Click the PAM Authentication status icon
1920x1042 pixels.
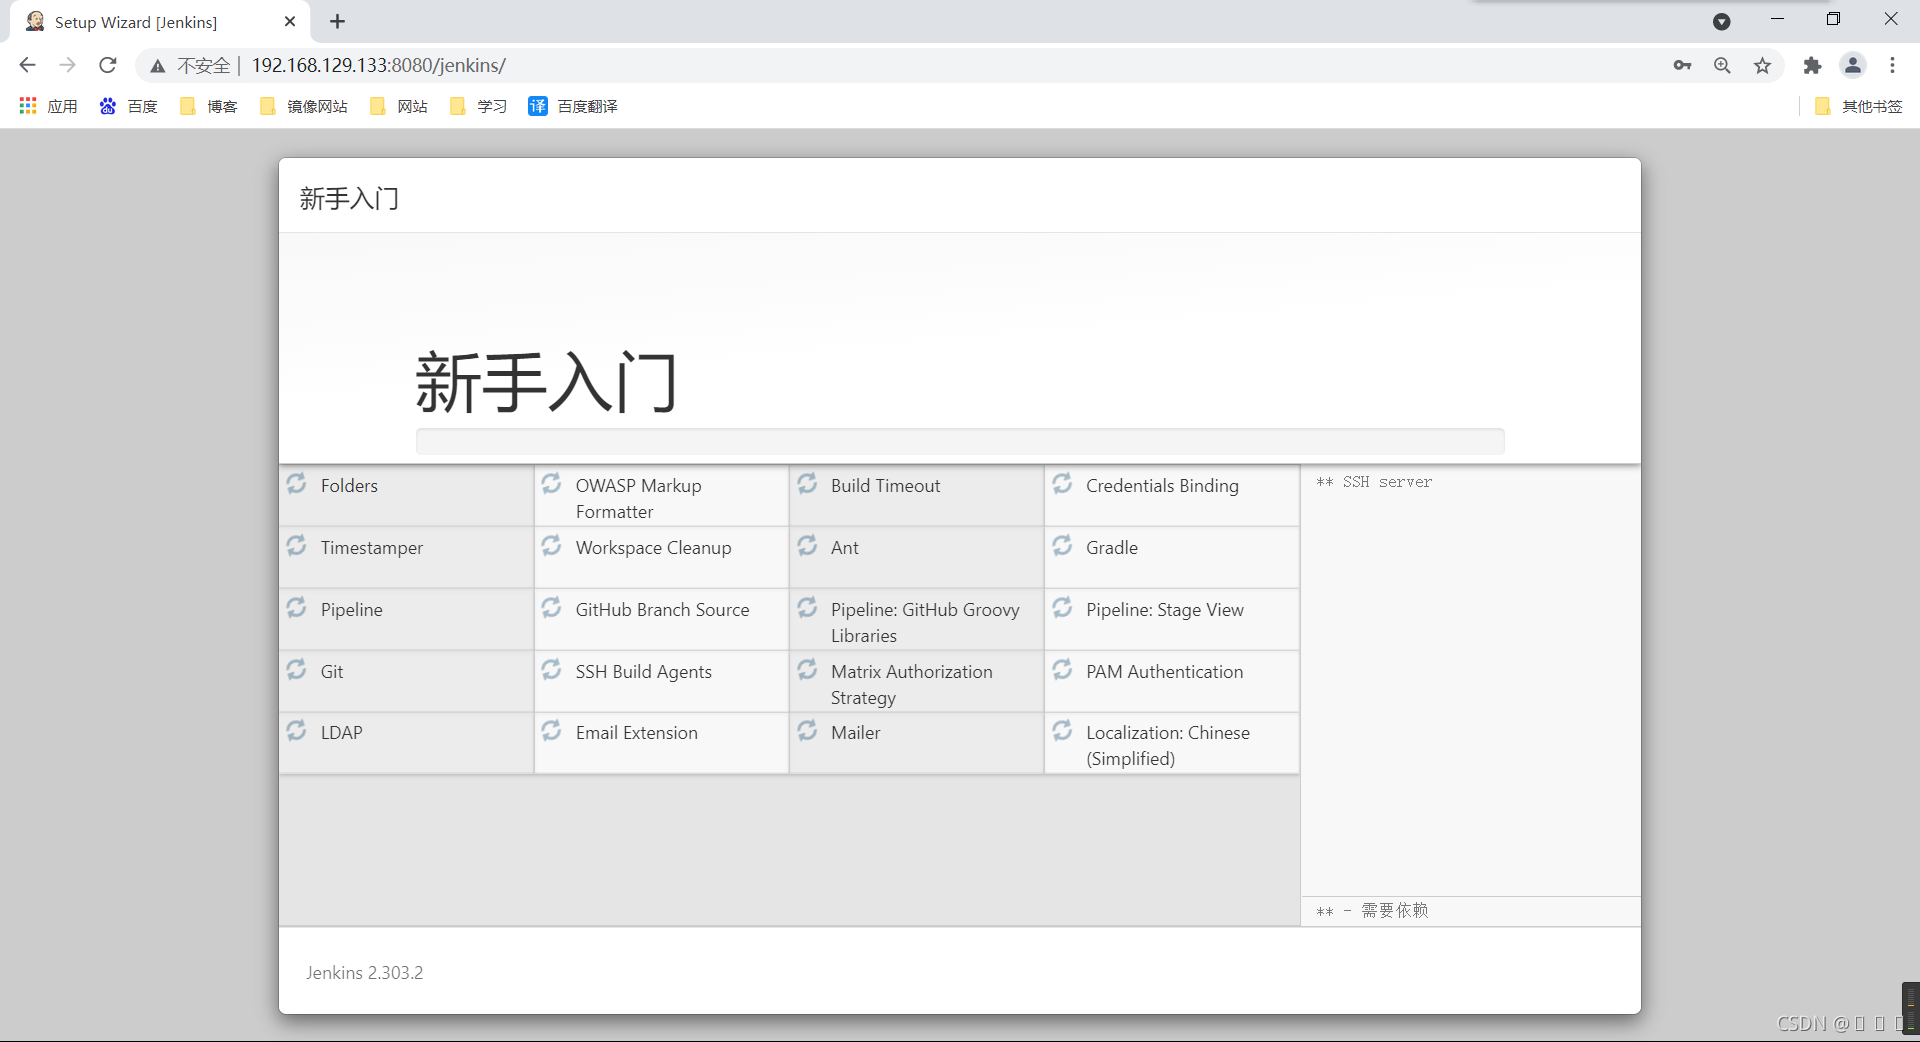(1063, 670)
